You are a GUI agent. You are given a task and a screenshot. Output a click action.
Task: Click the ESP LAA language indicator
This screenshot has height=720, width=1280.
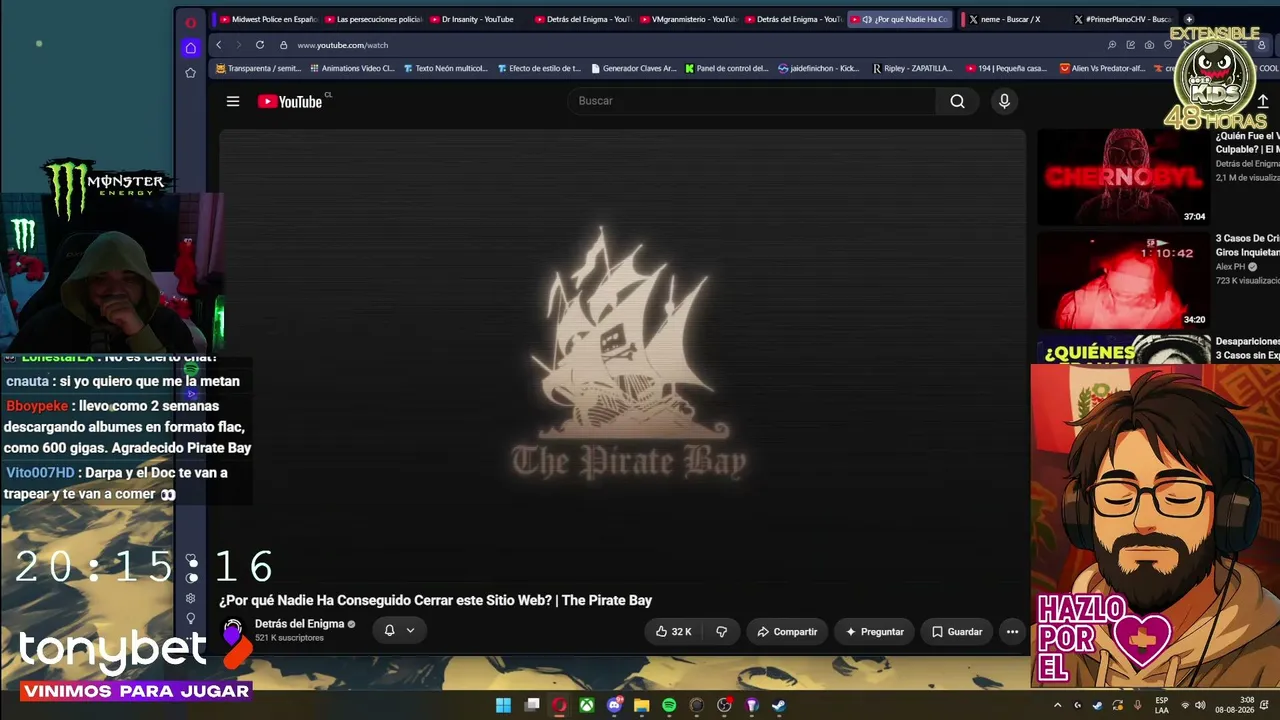[1161, 705]
